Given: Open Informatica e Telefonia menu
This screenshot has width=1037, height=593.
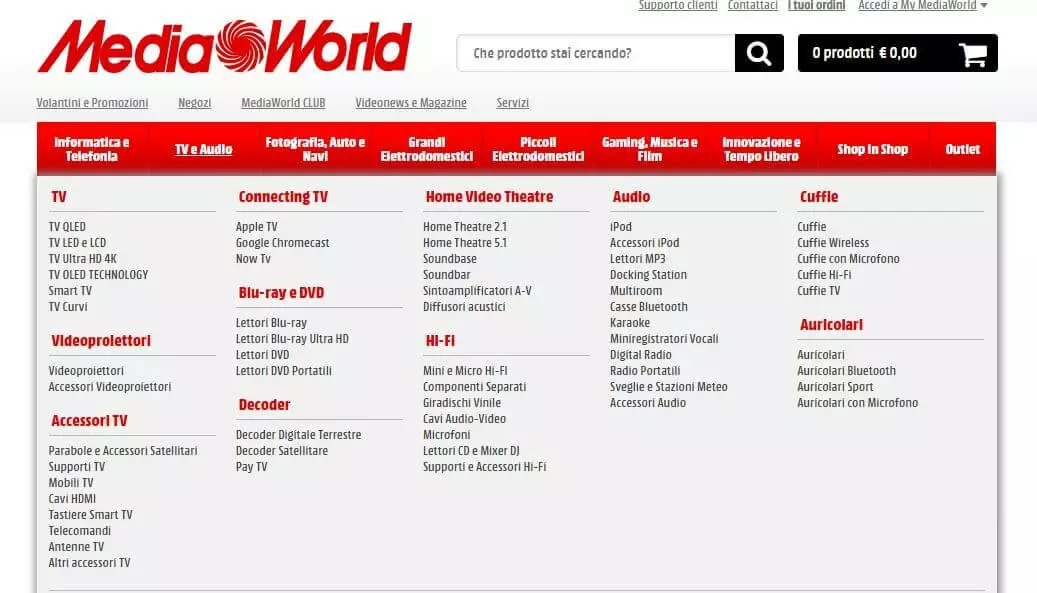Looking at the screenshot, I should coord(92,149).
